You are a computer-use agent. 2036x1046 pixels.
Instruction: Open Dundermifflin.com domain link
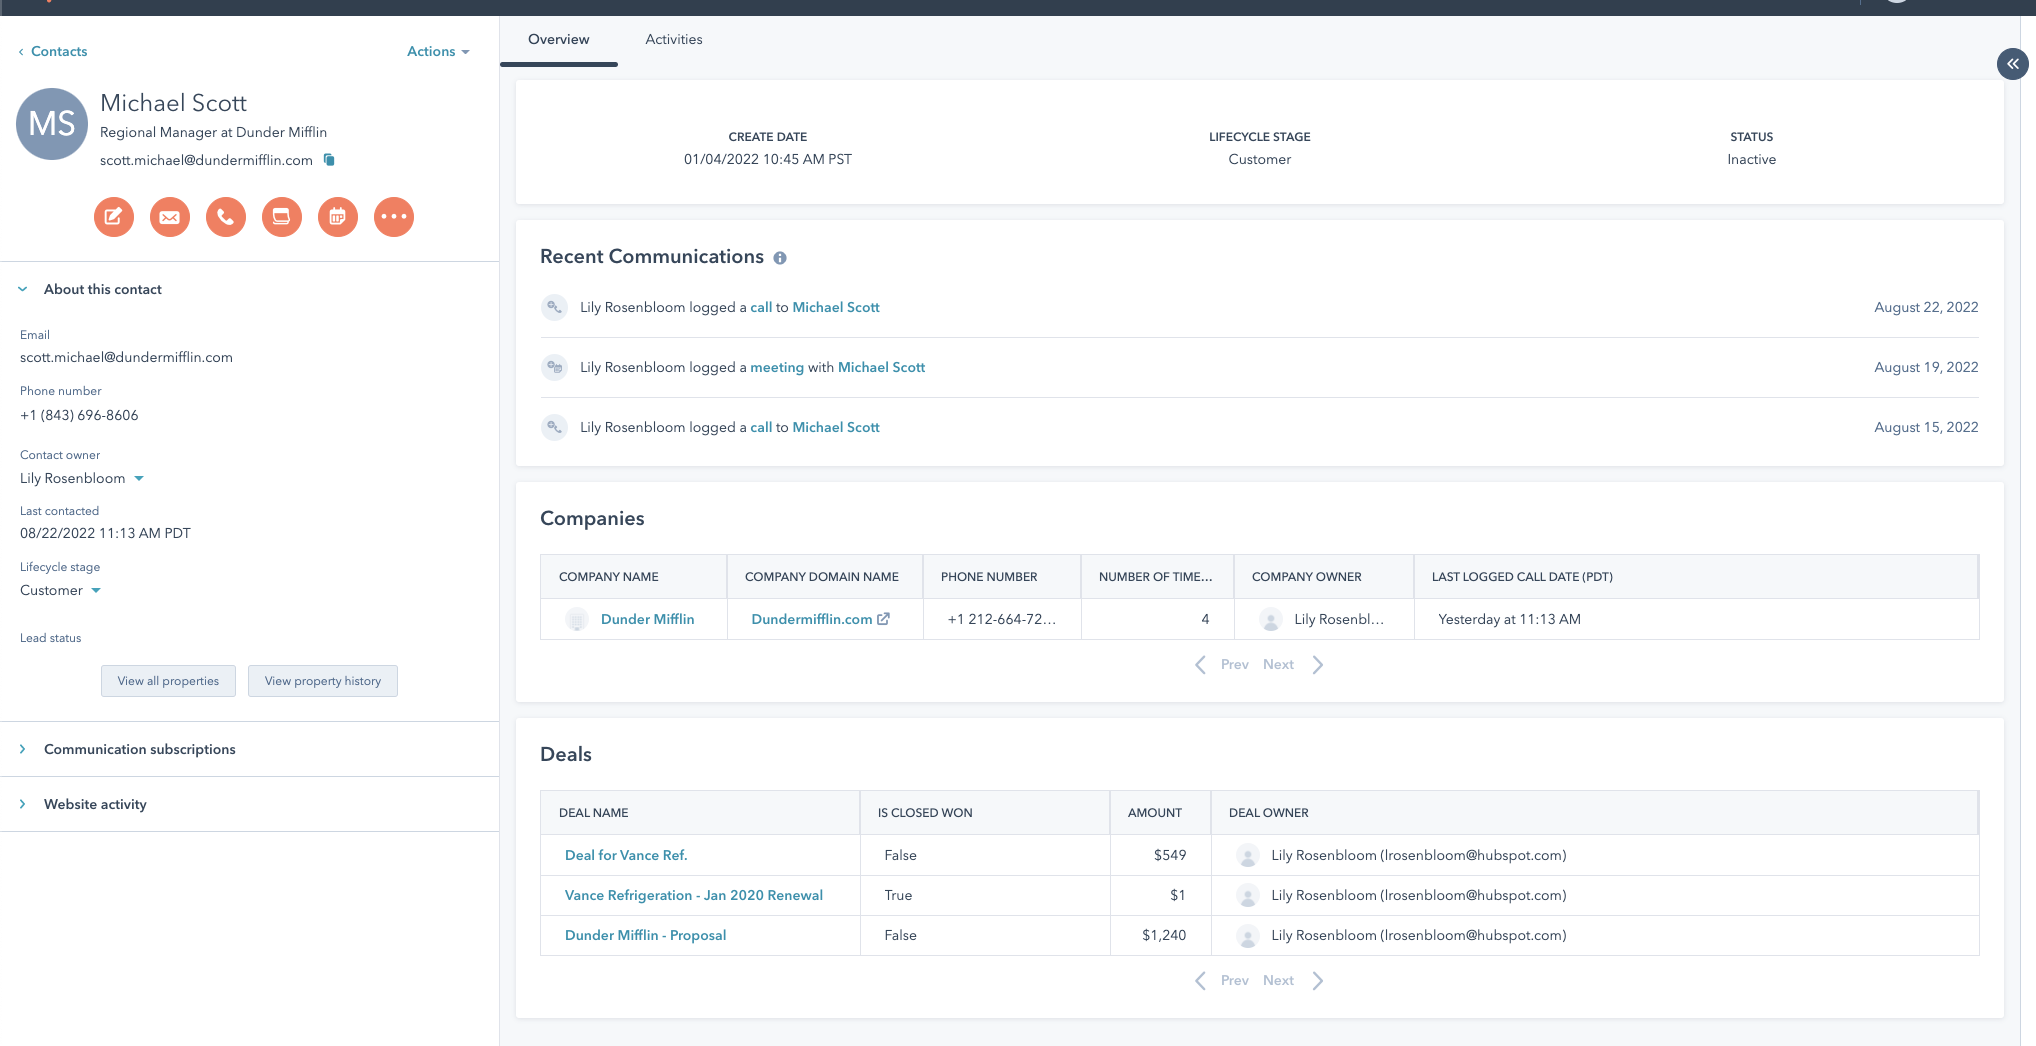pyautogui.click(x=811, y=619)
